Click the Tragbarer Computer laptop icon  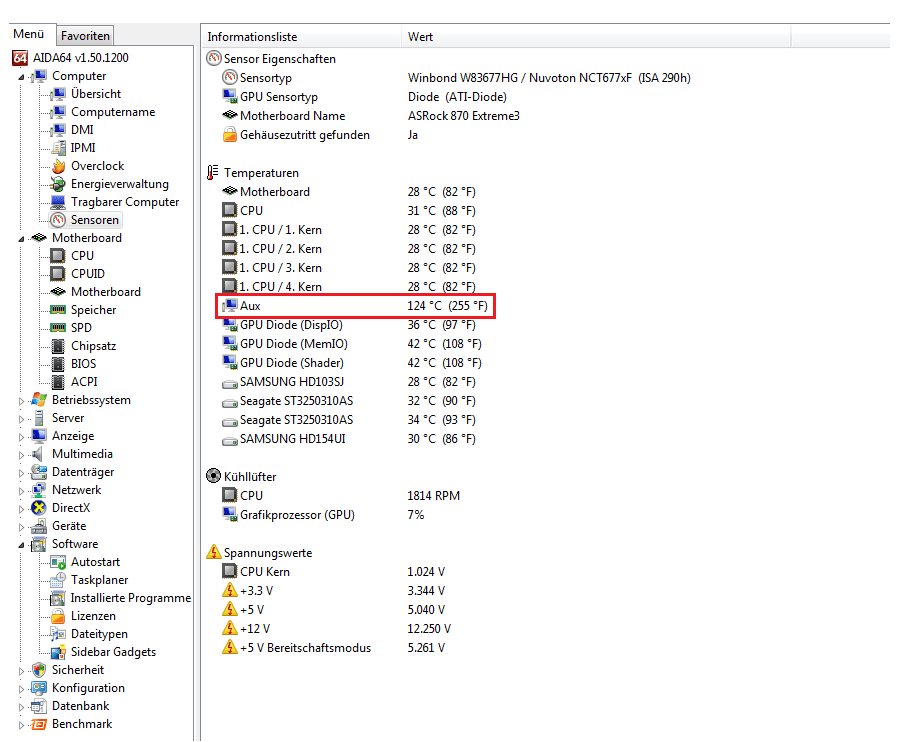[x=58, y=202]
